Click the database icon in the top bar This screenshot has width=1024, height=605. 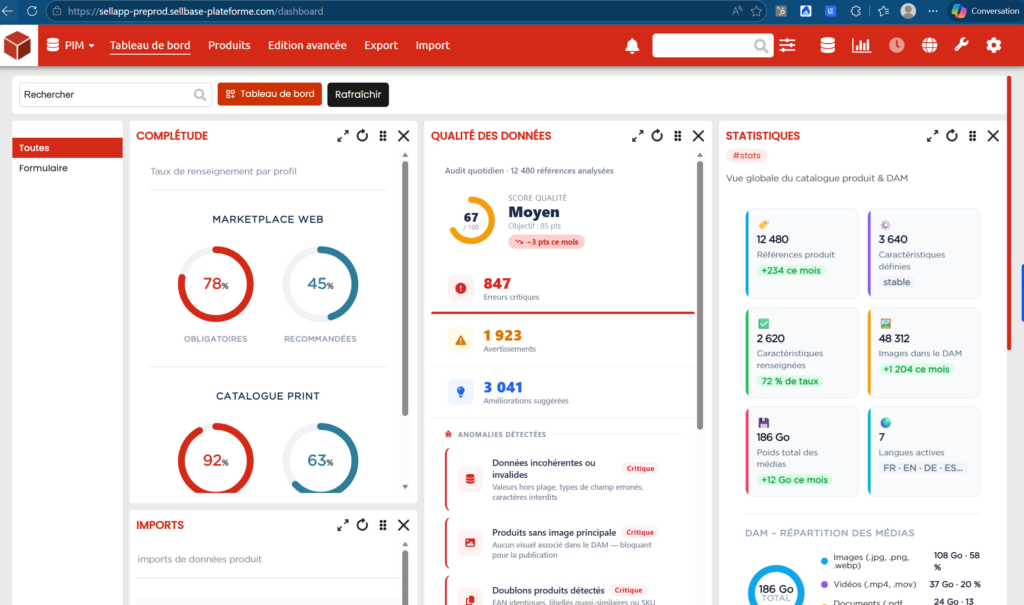(827, 46)
